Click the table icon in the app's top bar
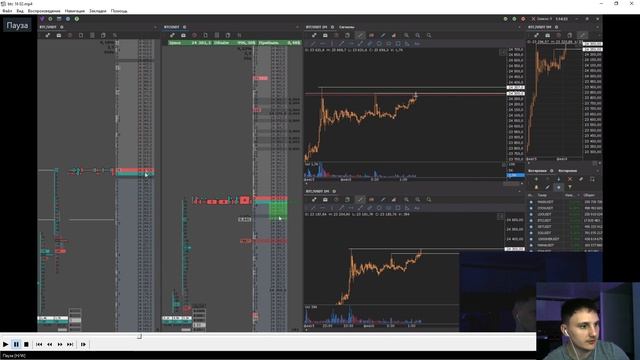 click(x=59, y=19)
